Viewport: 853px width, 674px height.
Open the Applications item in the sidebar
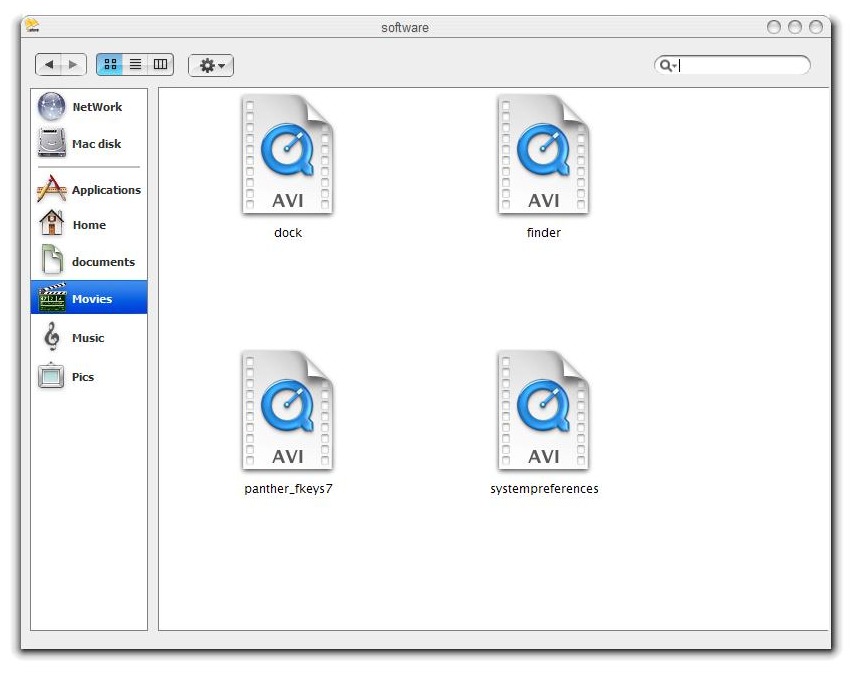pos(106,190)
